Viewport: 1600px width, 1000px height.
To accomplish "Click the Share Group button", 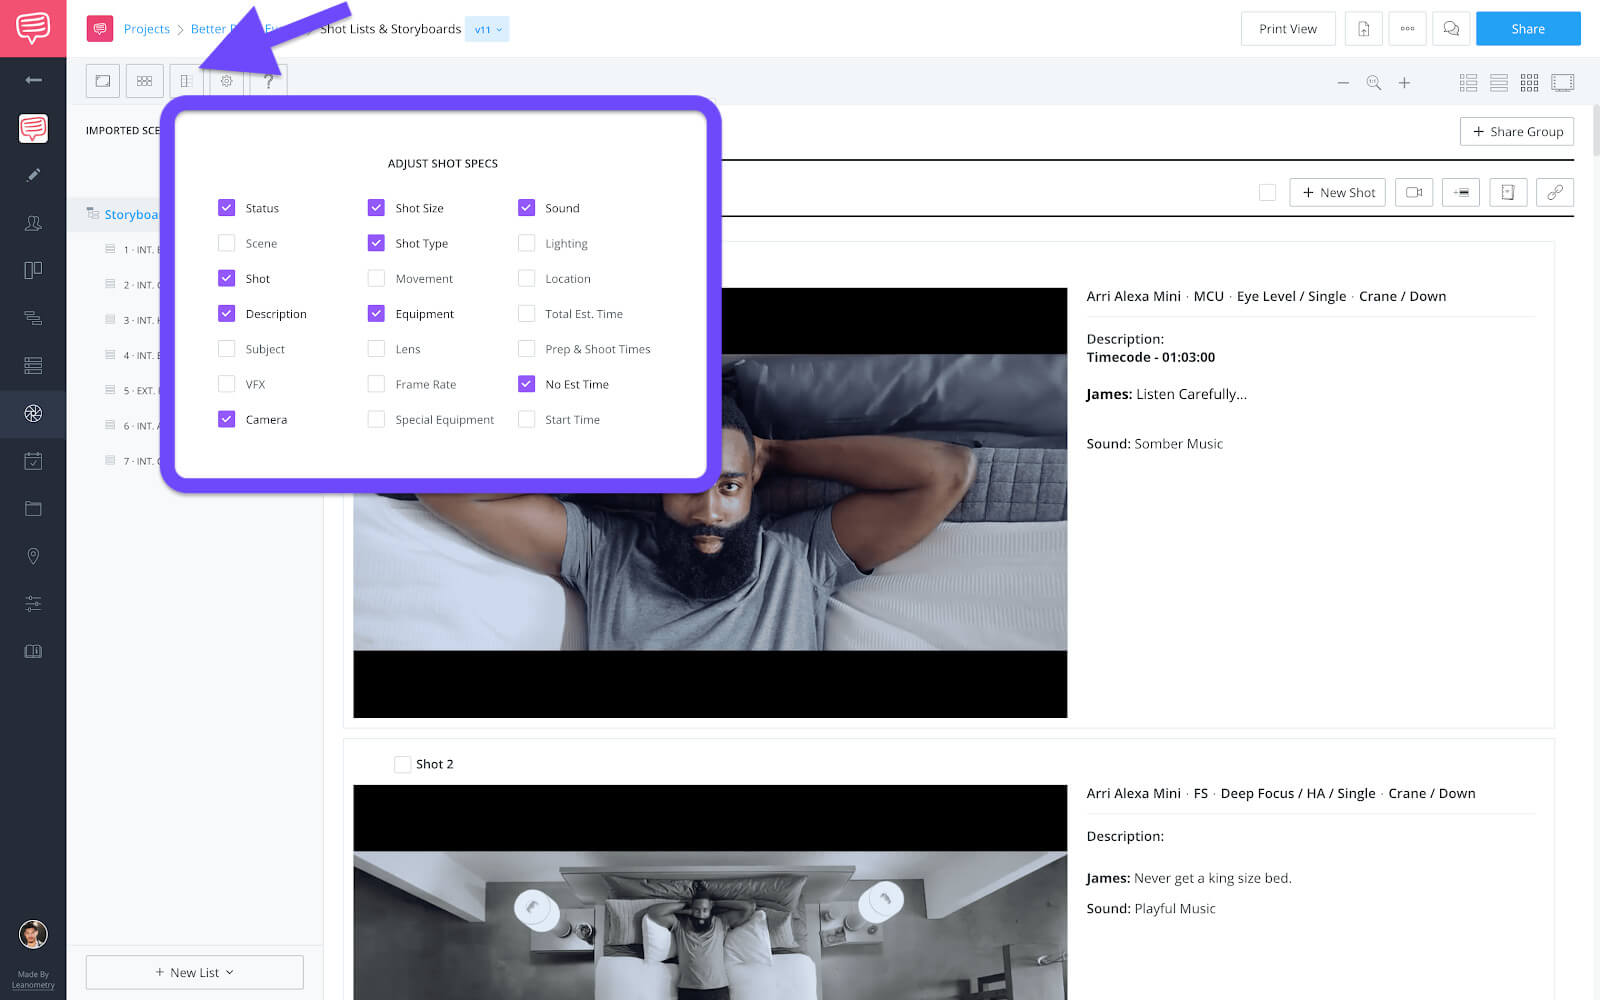I will point(1517,131).
